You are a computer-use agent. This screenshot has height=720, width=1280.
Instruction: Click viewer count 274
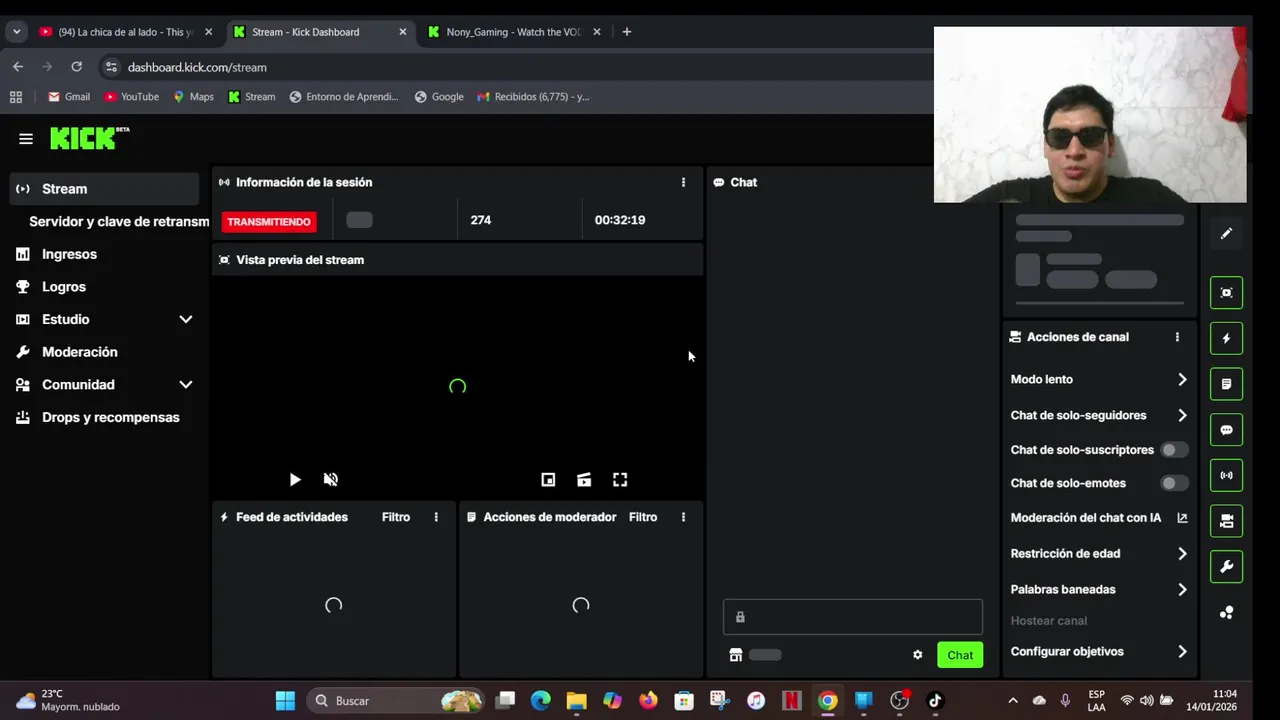pyautogui.click(x=481, y=220)
